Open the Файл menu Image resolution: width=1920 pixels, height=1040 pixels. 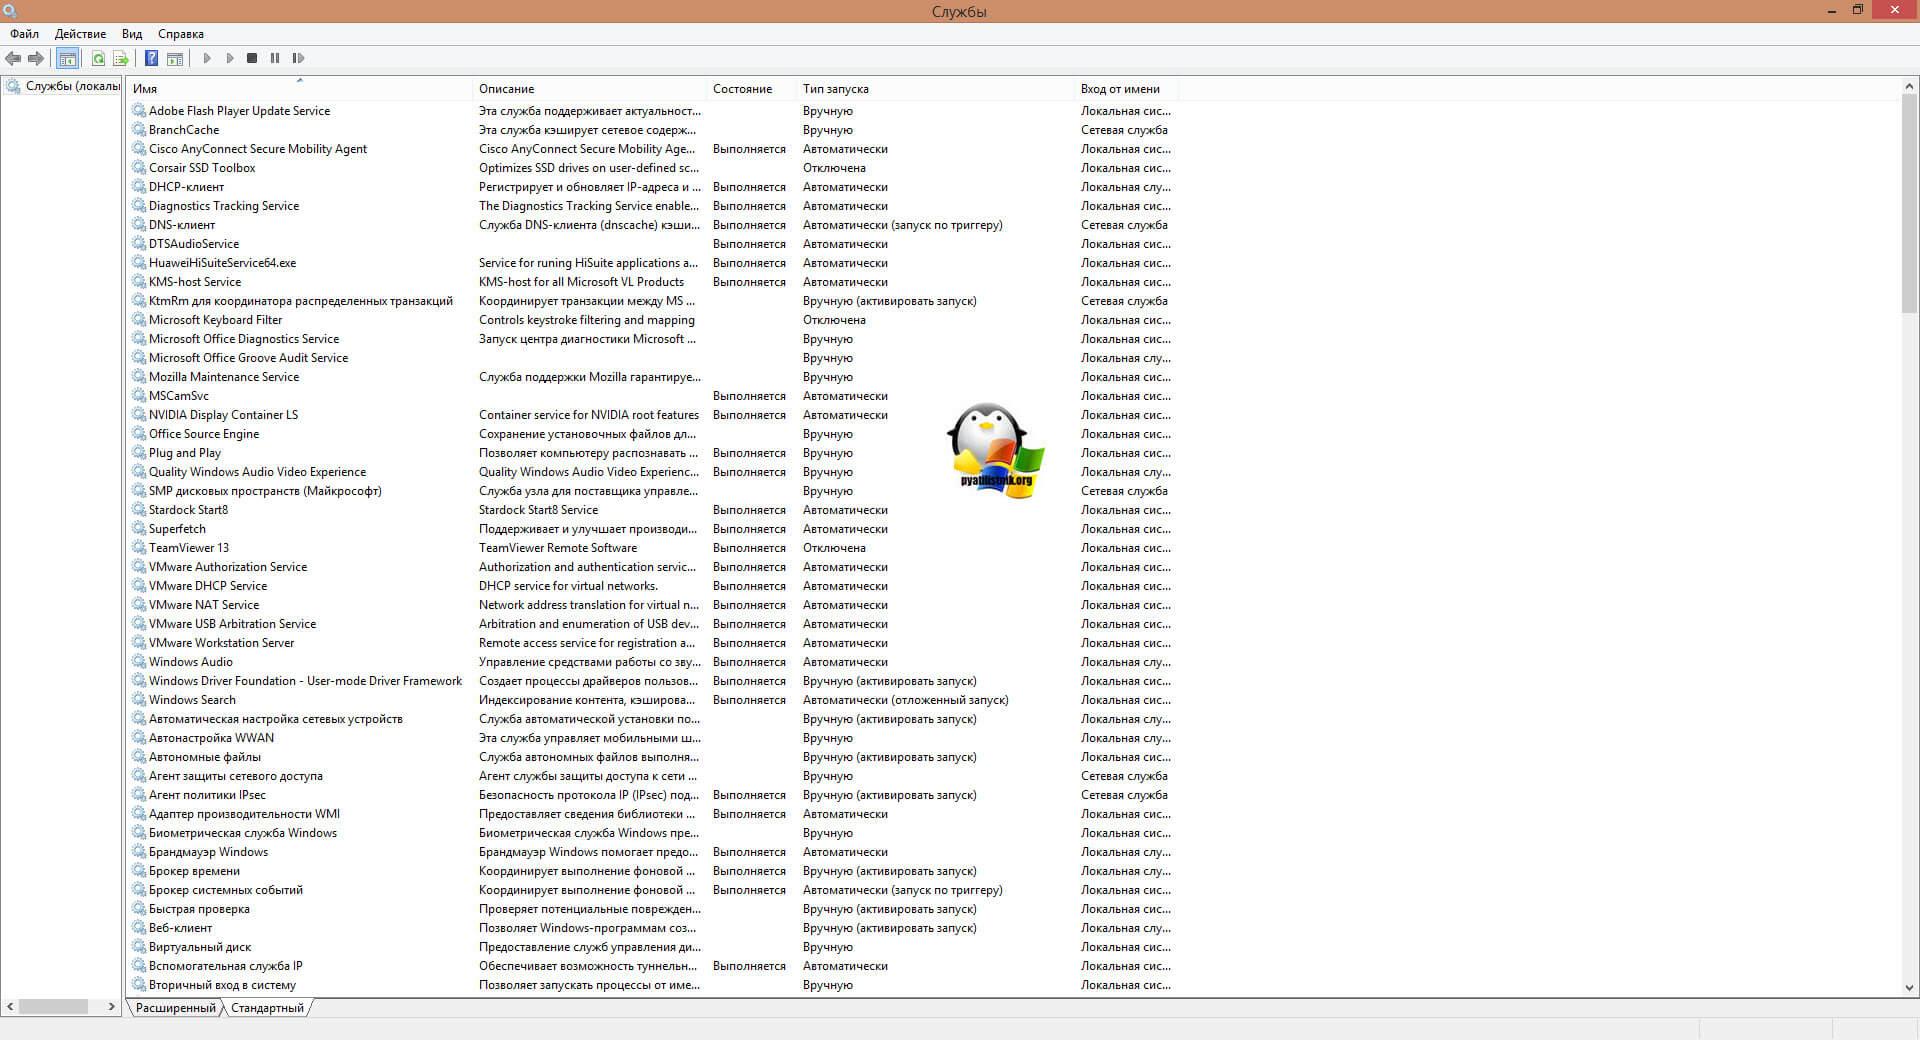[x=24, y=34]
